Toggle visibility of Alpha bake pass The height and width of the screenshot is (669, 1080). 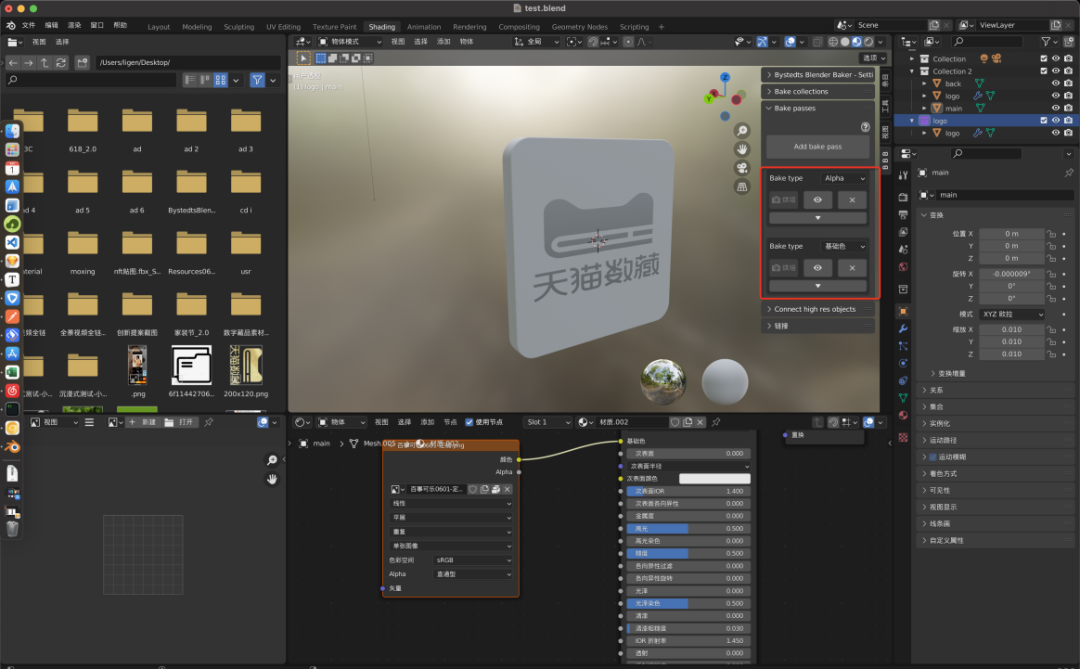pyautogui.click(x=818, y=200)
